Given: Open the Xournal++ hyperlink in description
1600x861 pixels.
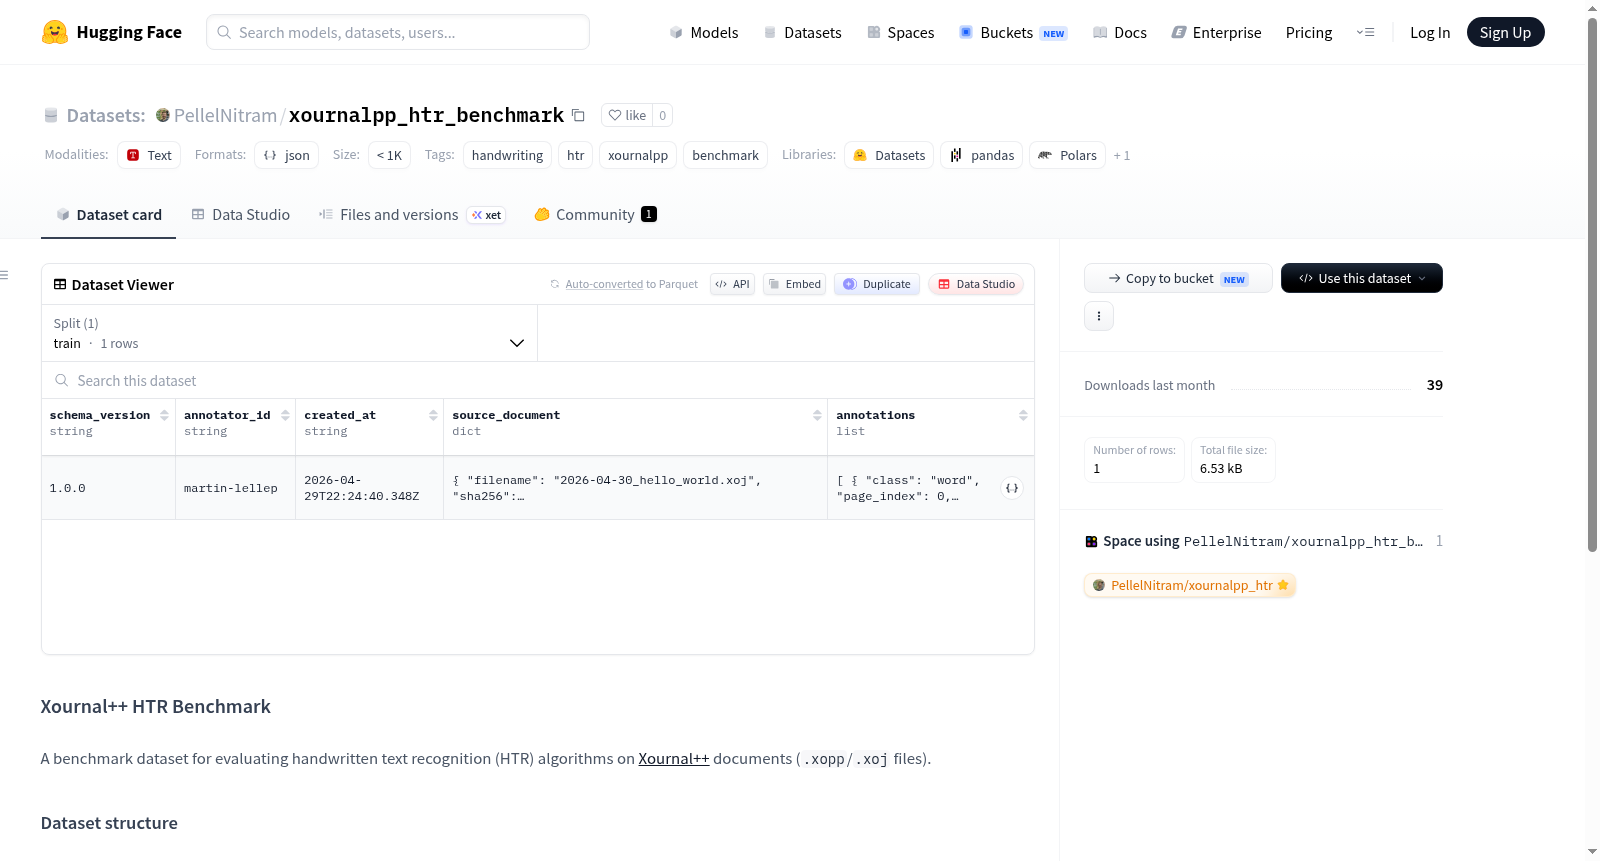Looking at the screenshot, I should (x=674, y=759).
